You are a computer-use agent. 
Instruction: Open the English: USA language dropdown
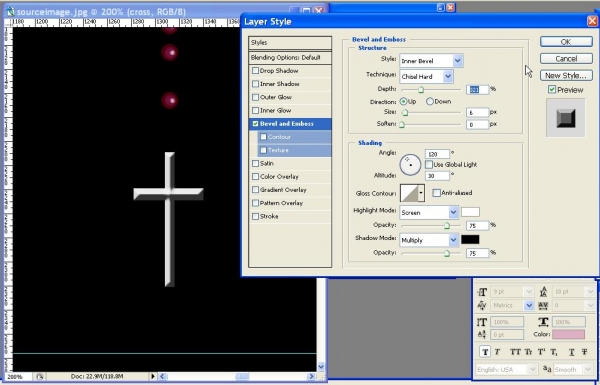tap(532, 369)
